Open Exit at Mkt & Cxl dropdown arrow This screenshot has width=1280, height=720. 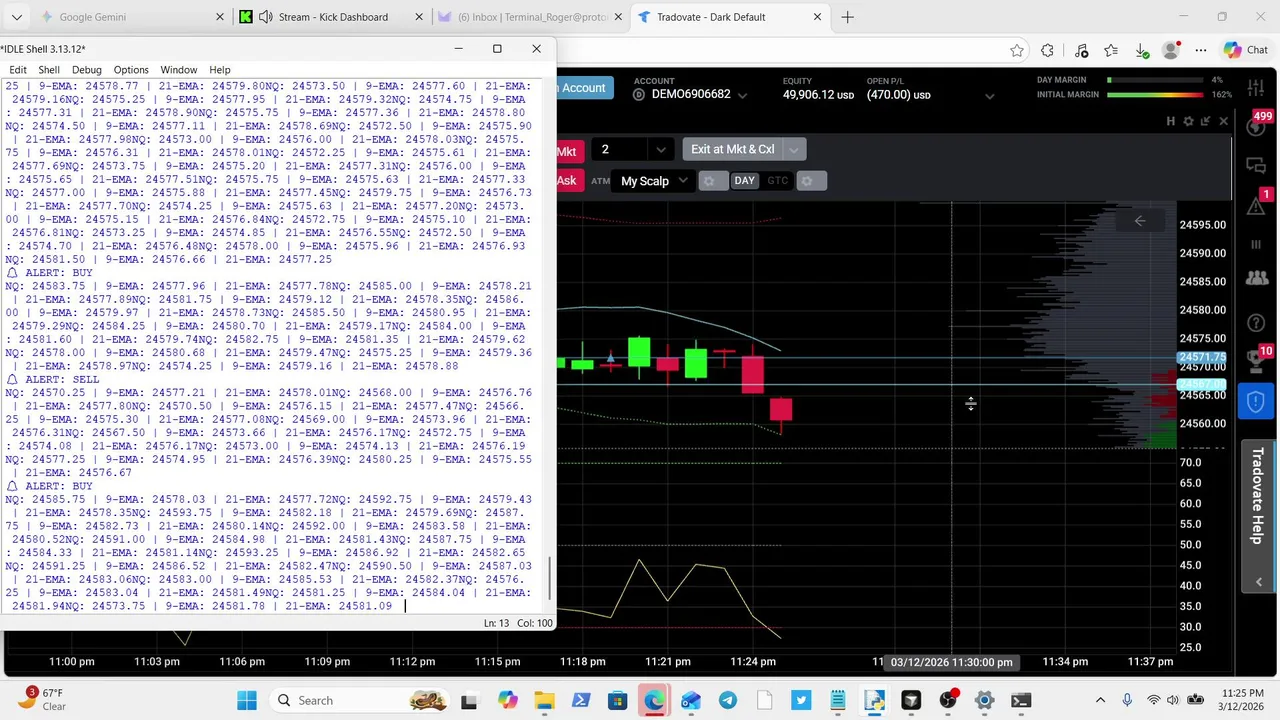794,150
